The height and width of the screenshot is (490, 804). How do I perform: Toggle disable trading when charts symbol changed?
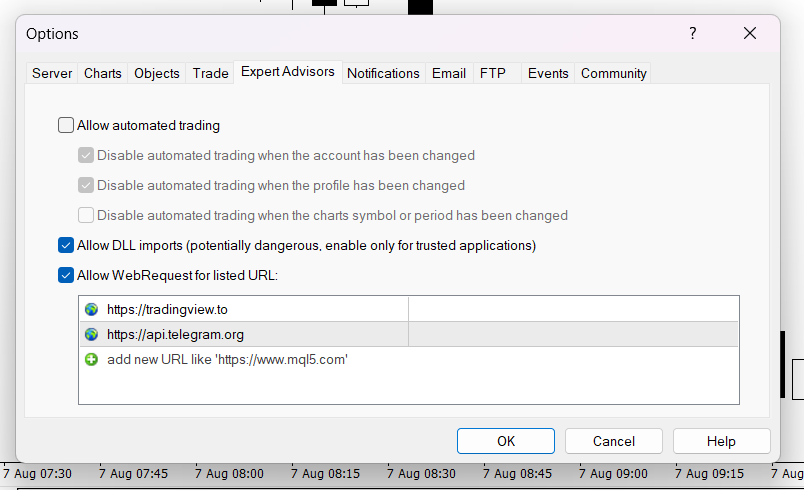tap(86, 215)
